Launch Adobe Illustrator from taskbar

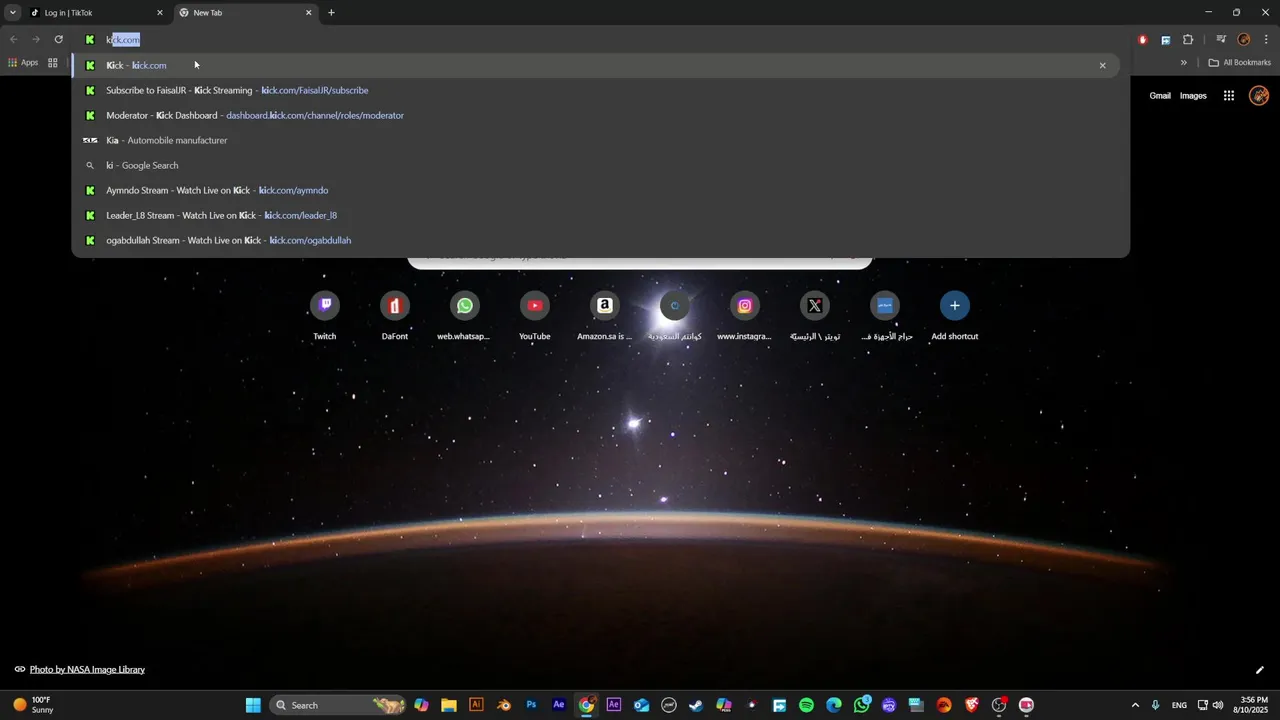pos(476,705)
